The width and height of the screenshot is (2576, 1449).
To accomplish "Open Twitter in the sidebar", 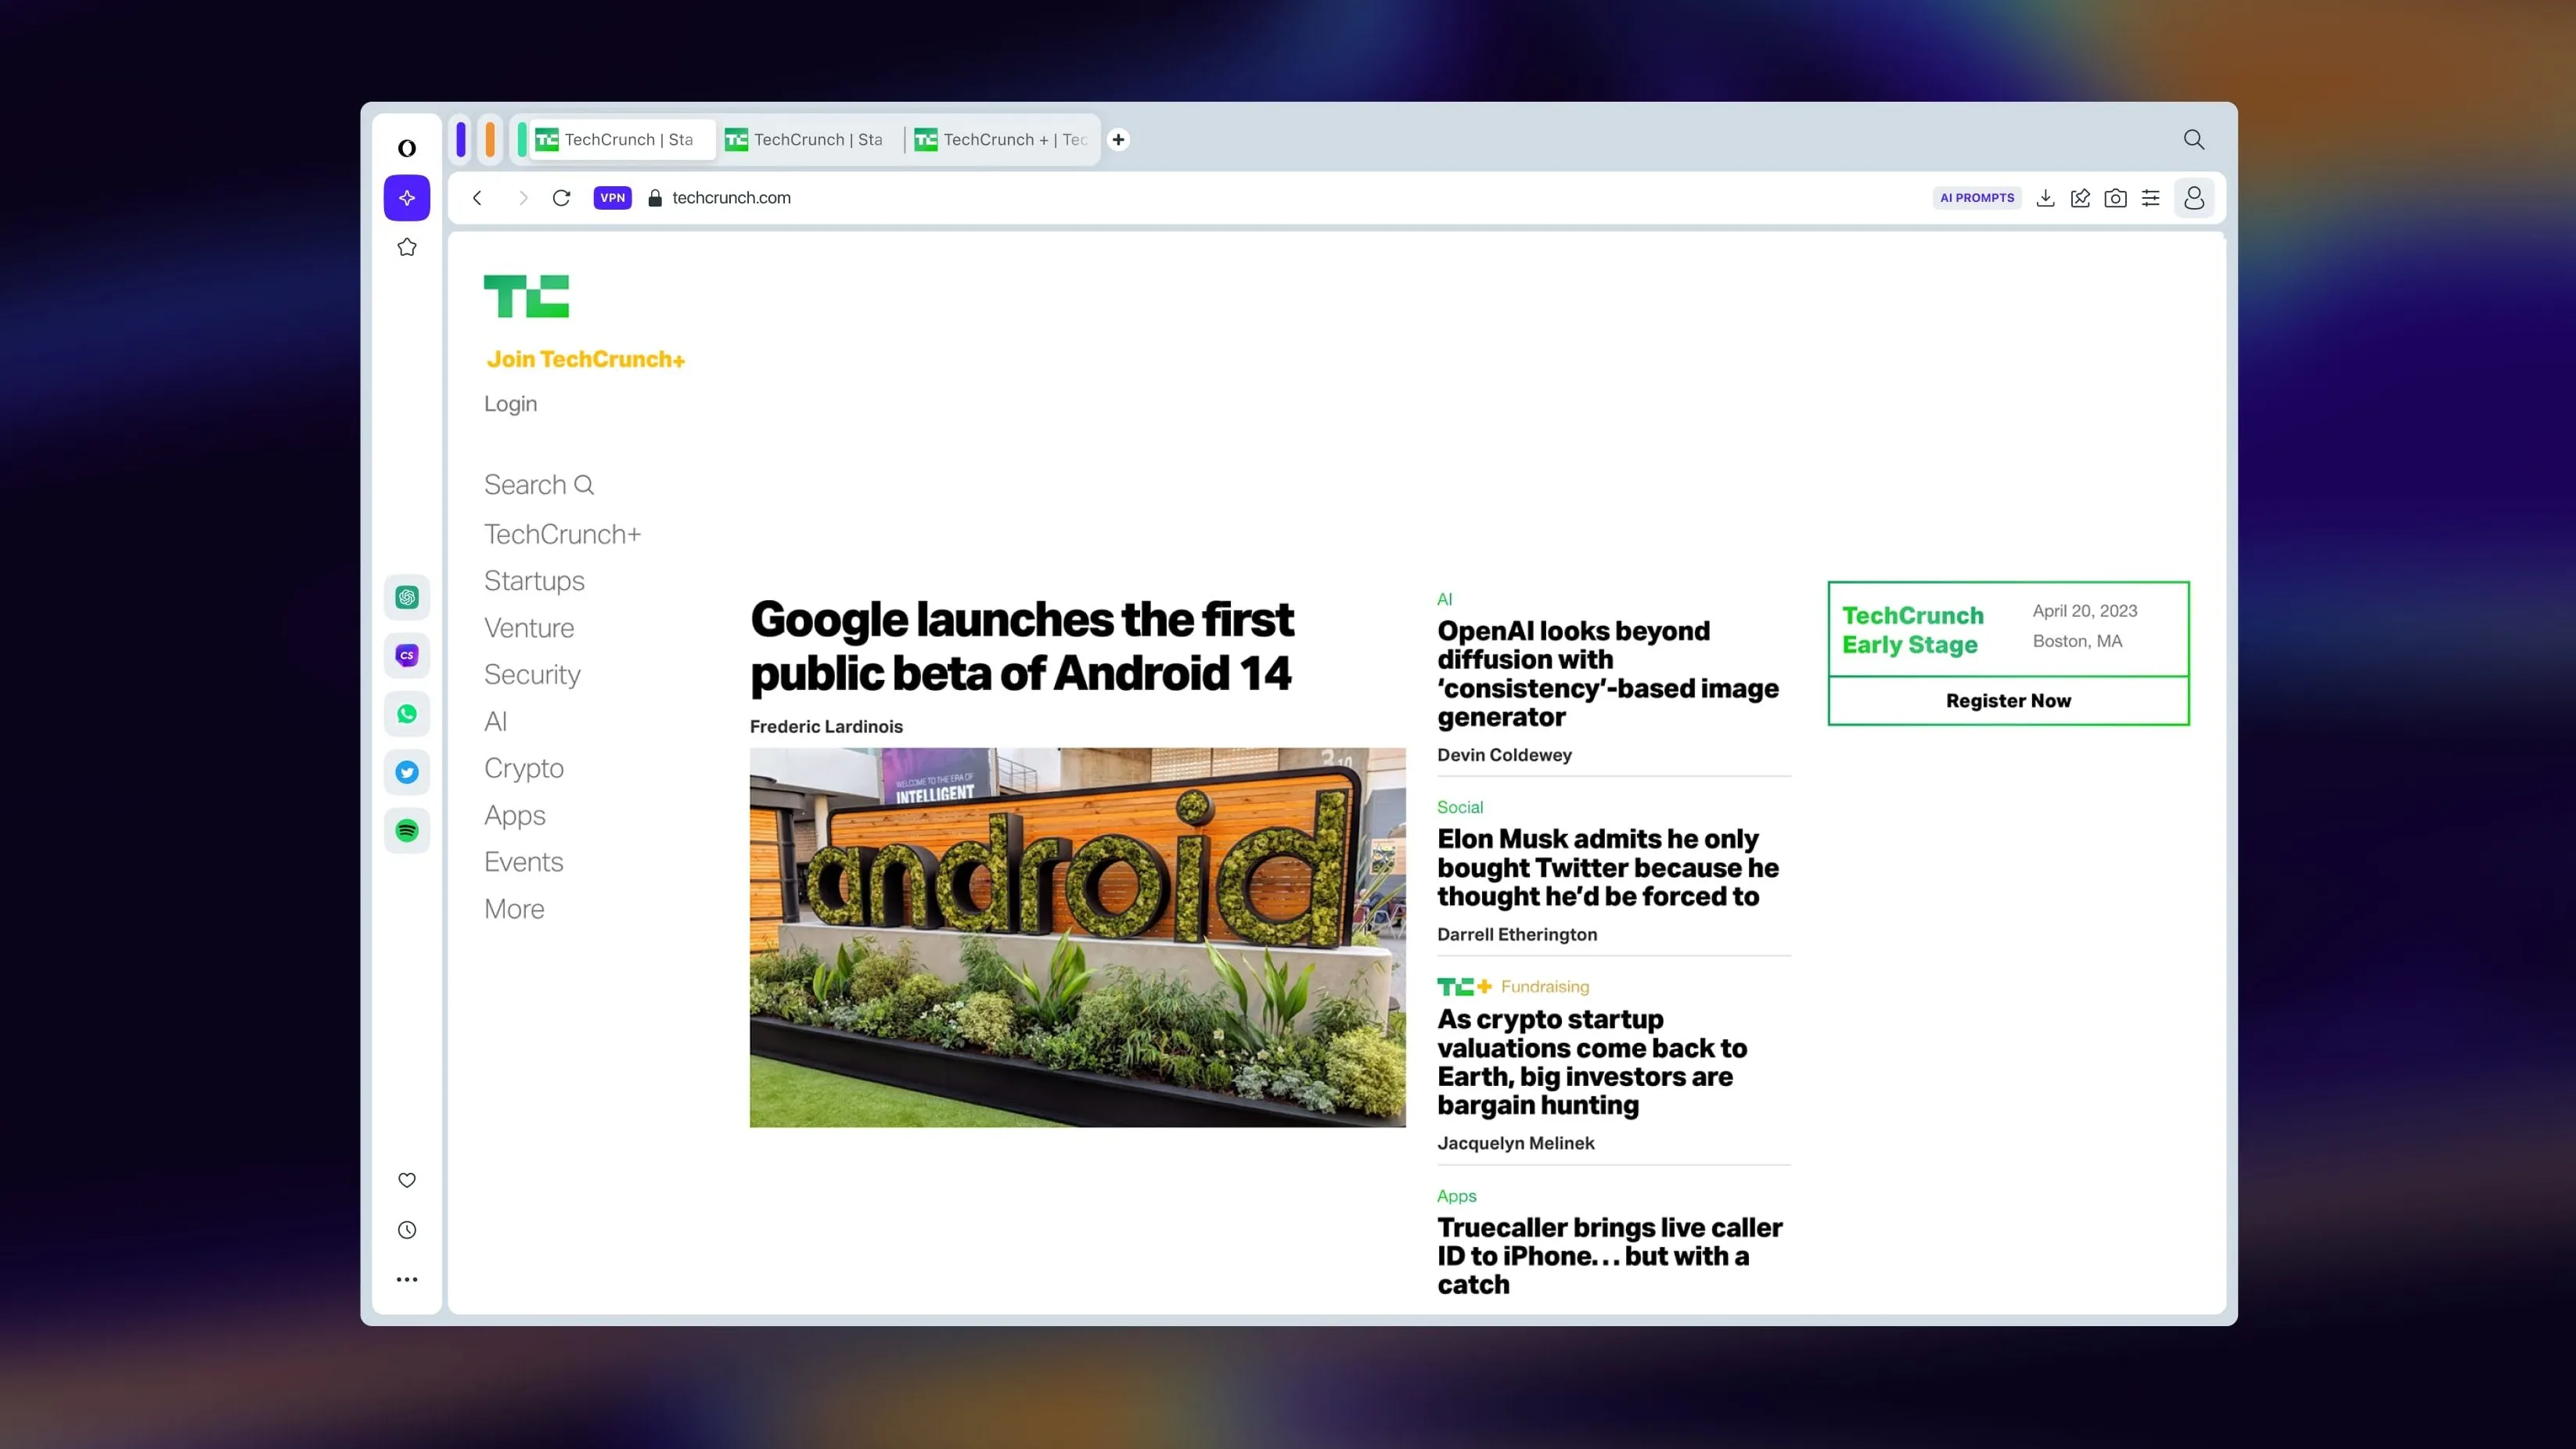I will point(407,772).
